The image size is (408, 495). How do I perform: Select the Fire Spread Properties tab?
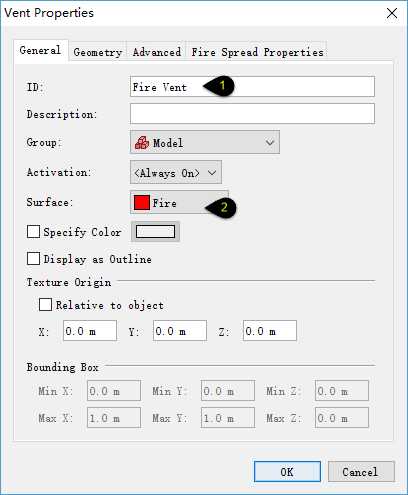point(257,52)
